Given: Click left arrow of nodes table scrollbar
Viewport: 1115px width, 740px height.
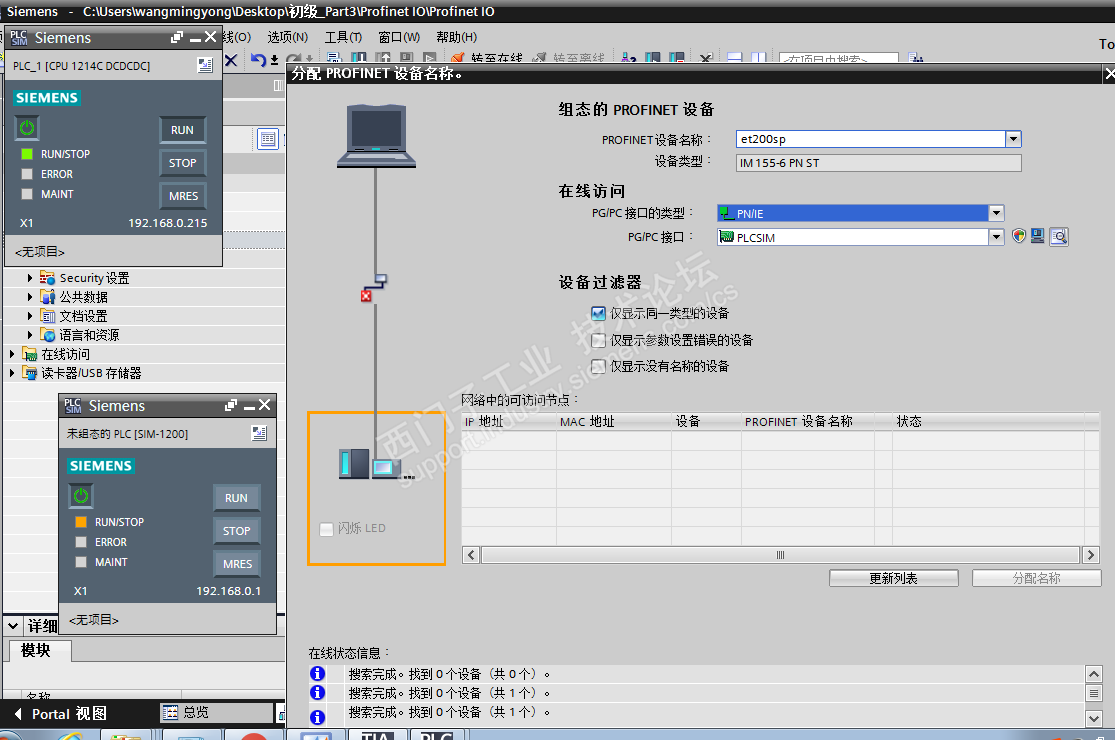Looking at the screenshot, I should click(471, 554).
